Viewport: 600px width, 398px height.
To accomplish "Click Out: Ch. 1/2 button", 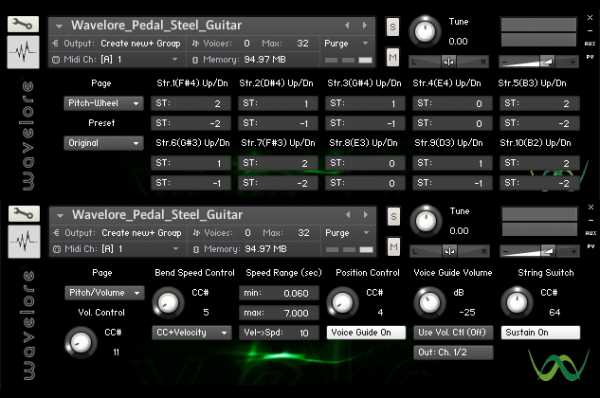I will (453, 352).
